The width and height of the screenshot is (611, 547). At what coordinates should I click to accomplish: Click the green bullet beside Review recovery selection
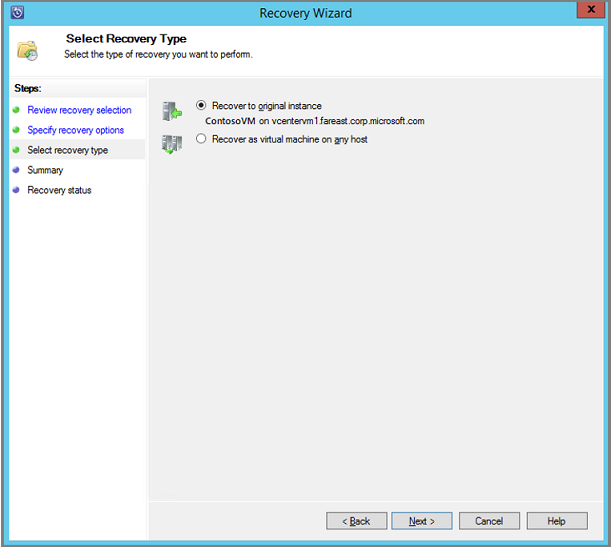click(16, 110)
